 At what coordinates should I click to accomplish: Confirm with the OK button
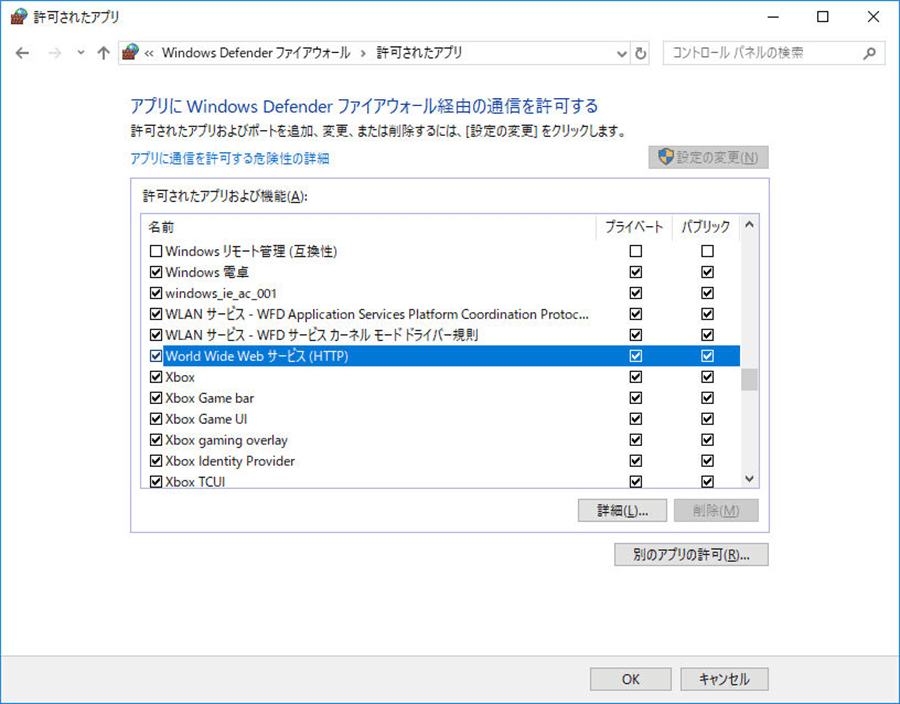point(630,679)
